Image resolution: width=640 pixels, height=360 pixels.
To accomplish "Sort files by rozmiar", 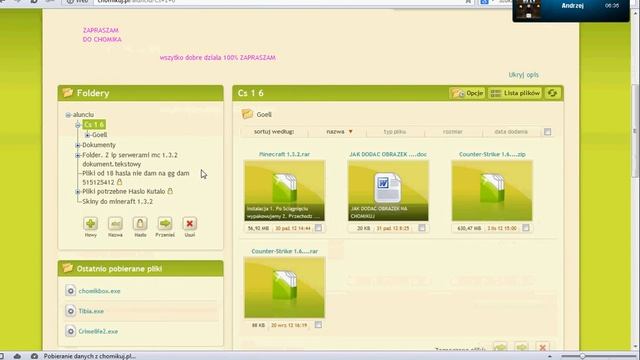I will [x=453, y=132].
